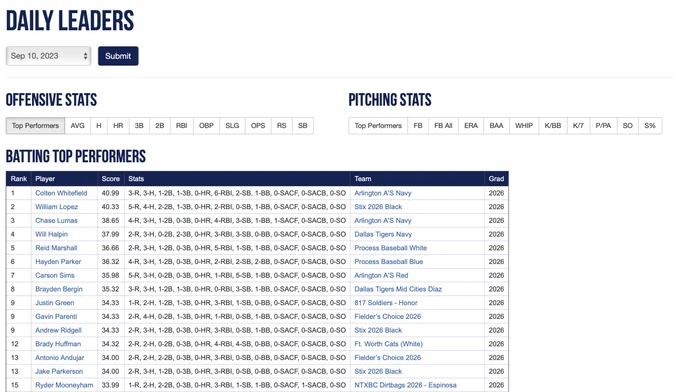Open Brayden Bergin player link

[x=59, y=289]
